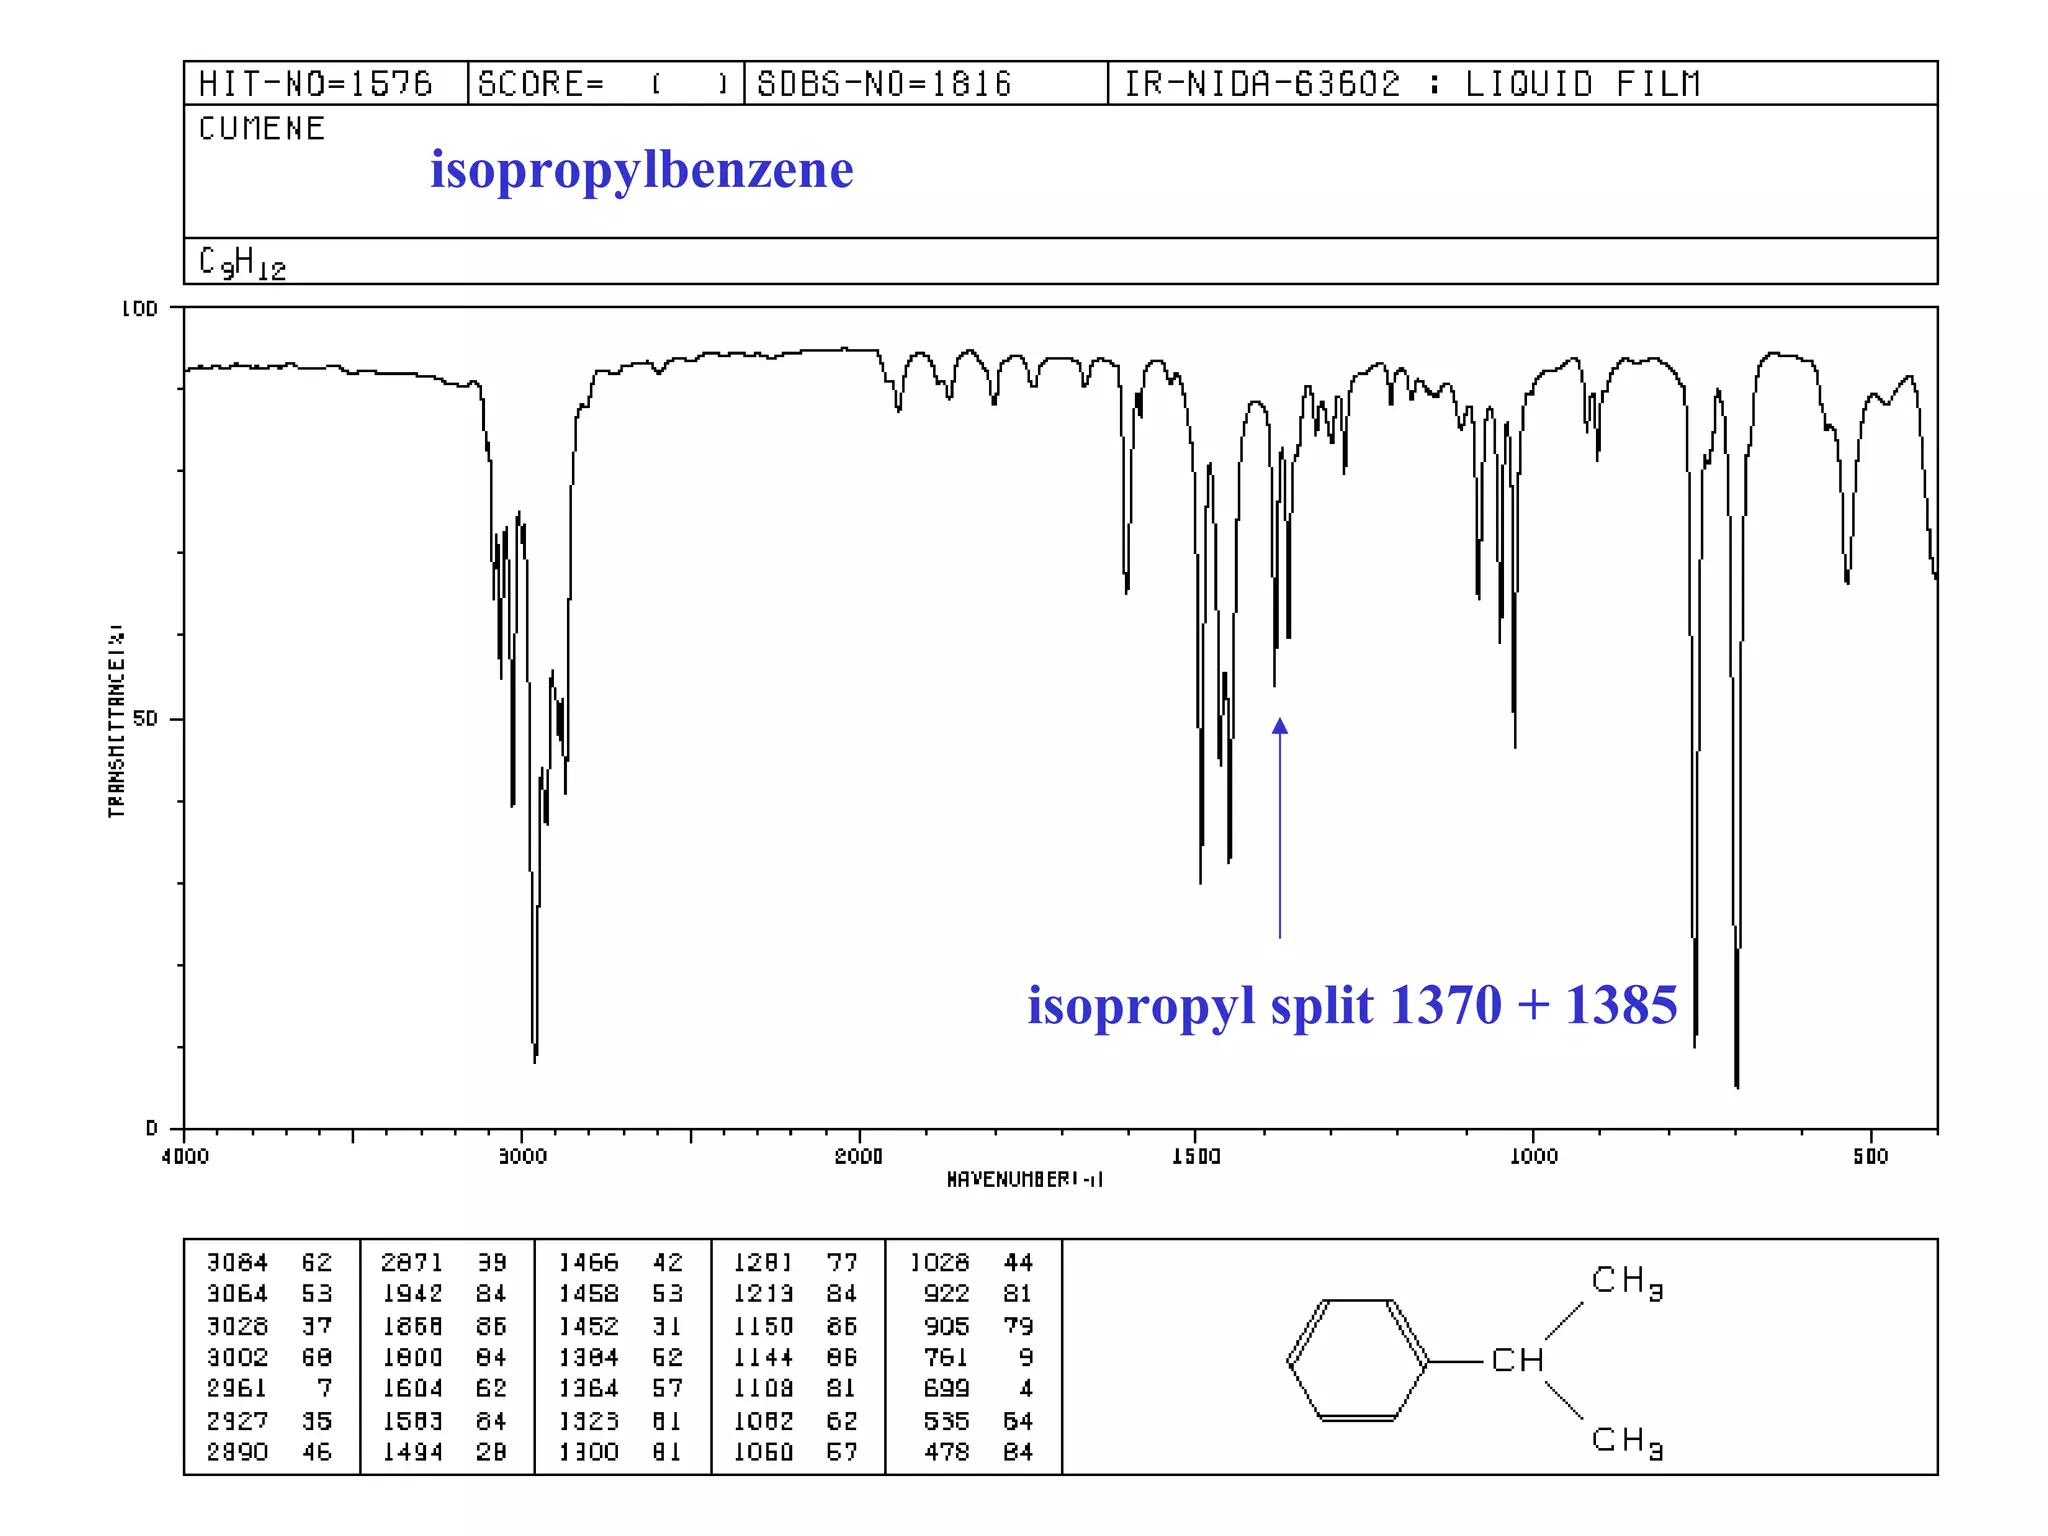The image size is (2048, 1536).
Task: Click the peak table entry 1604
Action: click(x=412, y=1389)
